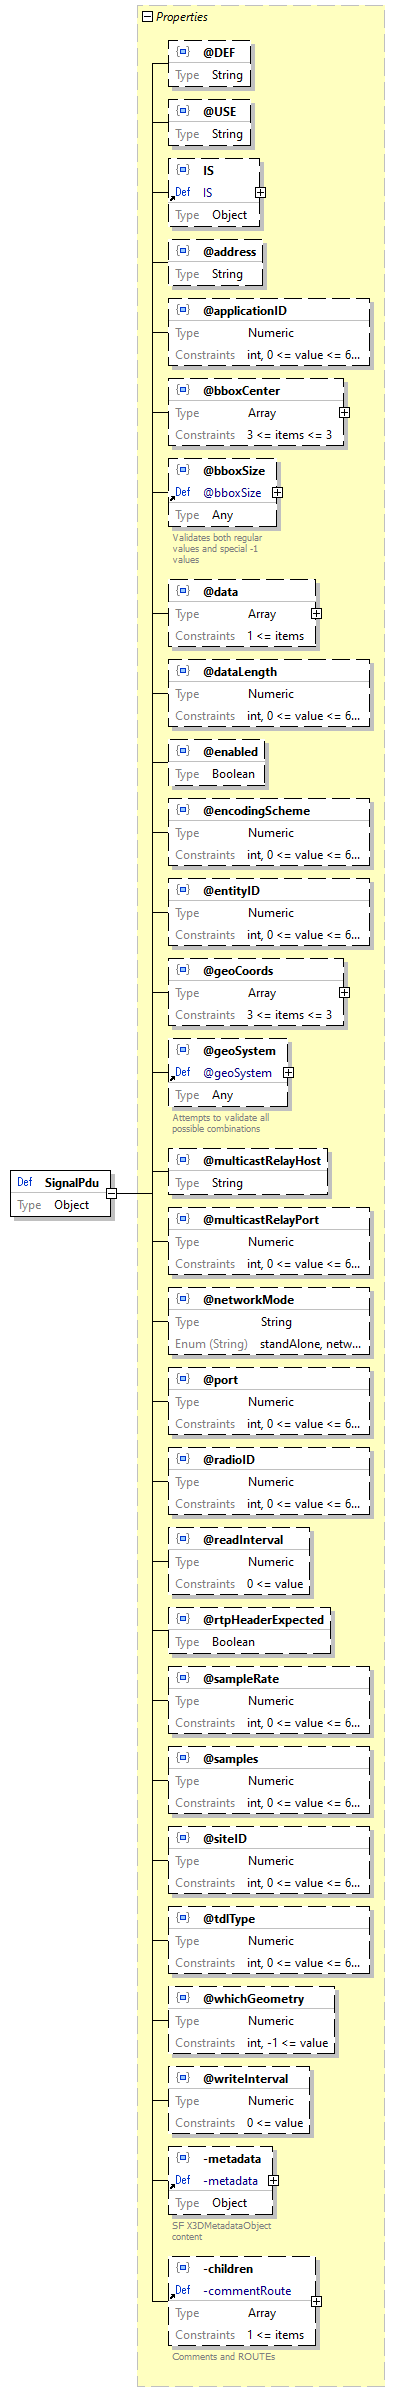Select the @address property title

pos(230,251)
